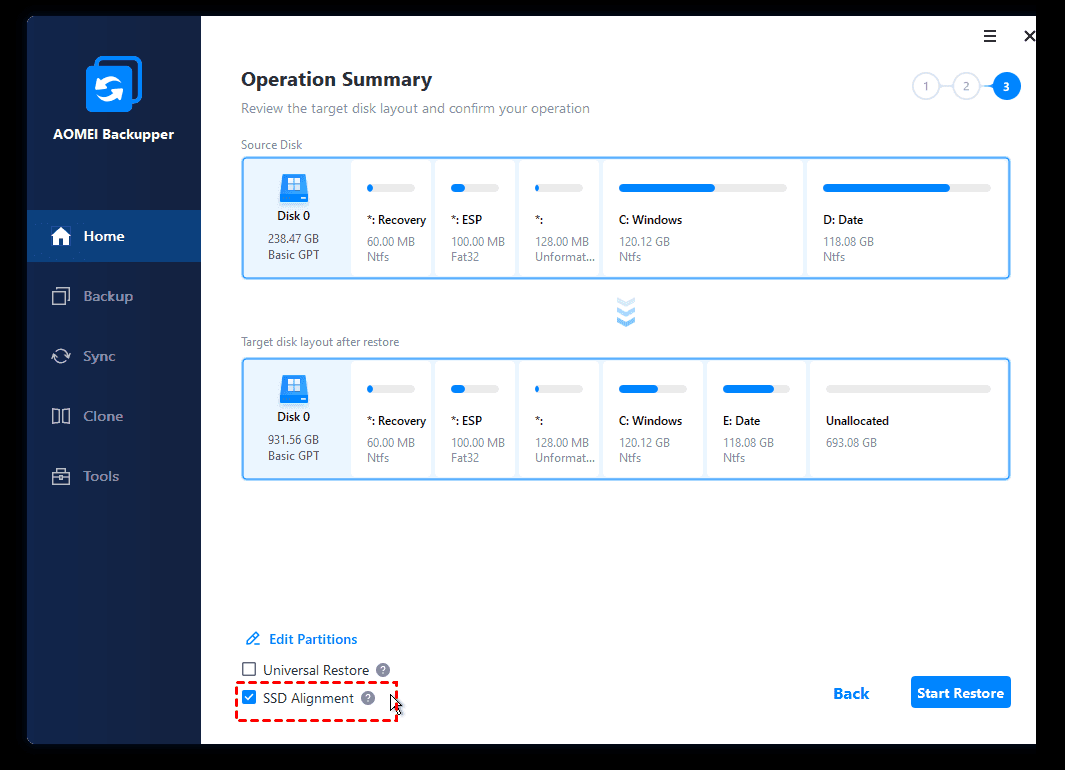Screen dimensions: 1065x770
Task: Open the Home tab in sidebar
Action: (103, 236)
